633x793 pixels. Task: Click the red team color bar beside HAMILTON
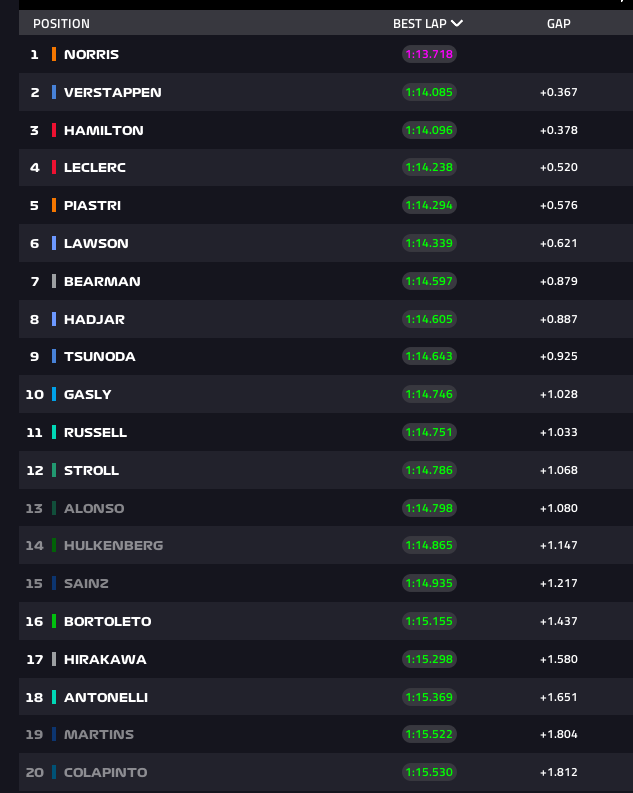(x=54, y=130)
